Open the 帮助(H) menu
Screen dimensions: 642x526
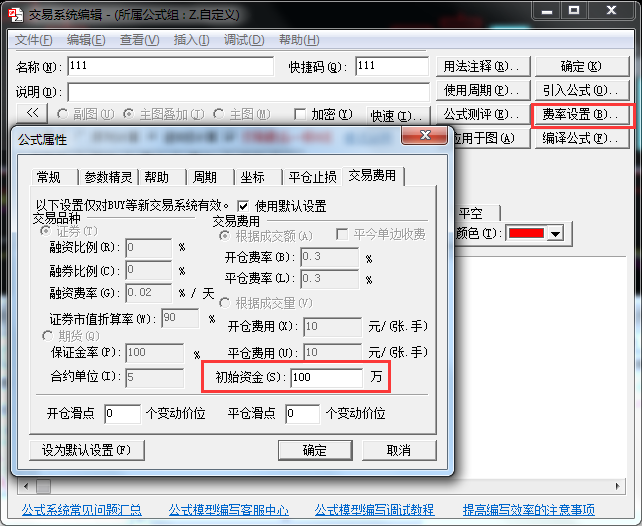(299, 40)
